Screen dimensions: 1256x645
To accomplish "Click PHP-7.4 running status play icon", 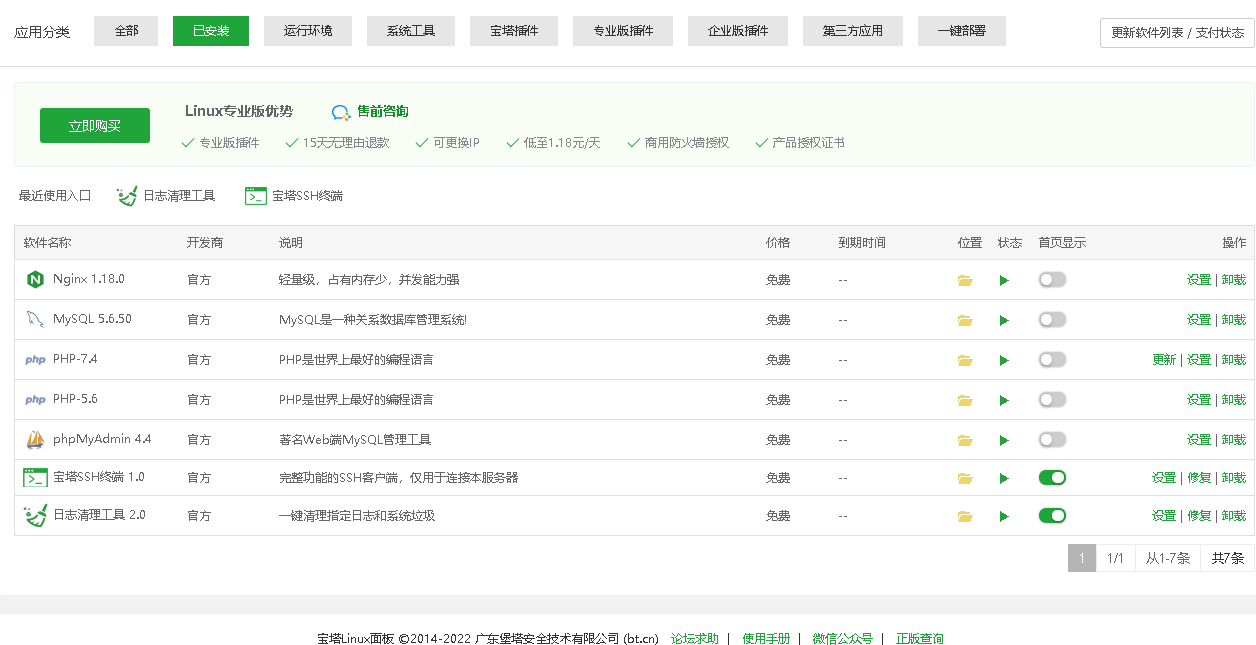I will [x=1004, y=360].
